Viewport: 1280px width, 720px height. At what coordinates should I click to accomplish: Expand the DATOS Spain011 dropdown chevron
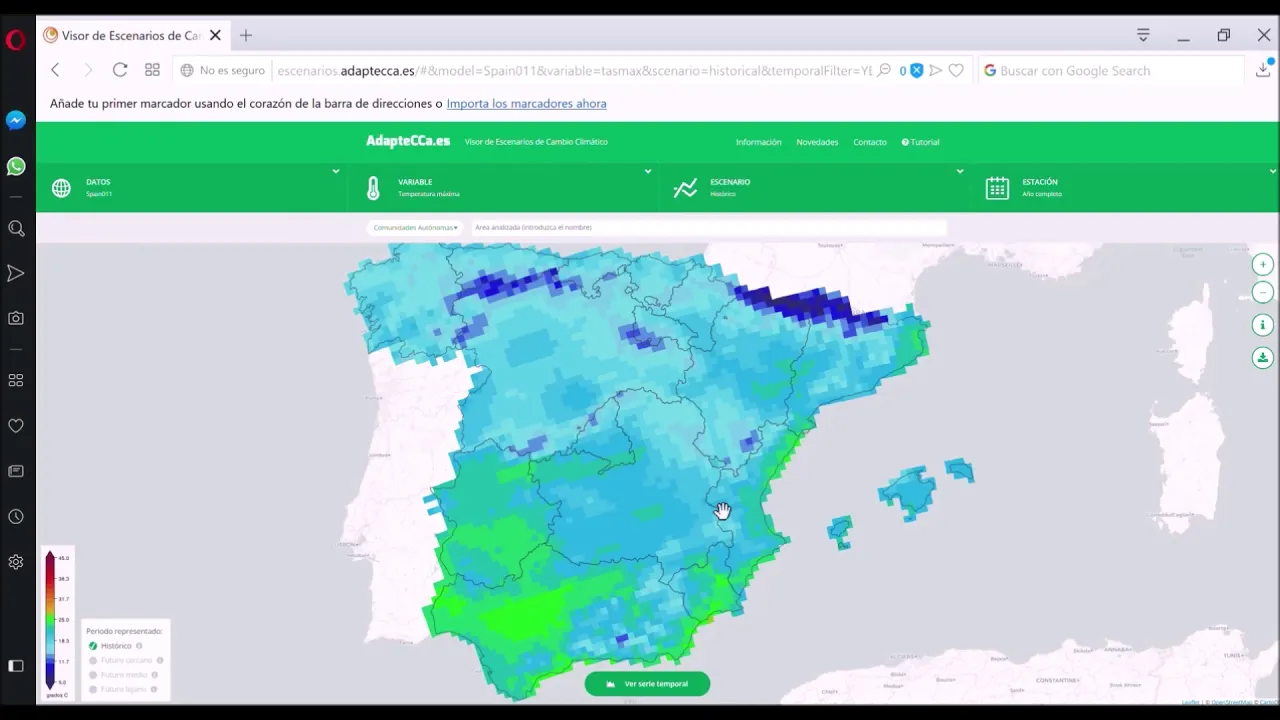click(x=336, y=171)
